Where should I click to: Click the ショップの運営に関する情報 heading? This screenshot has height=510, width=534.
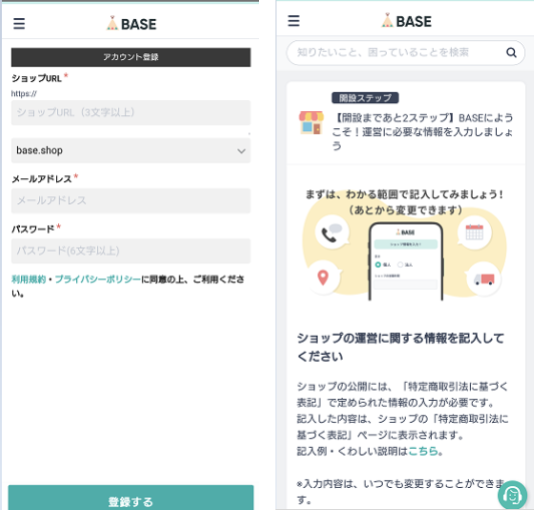pyautogui.click(x=400, y=347)
